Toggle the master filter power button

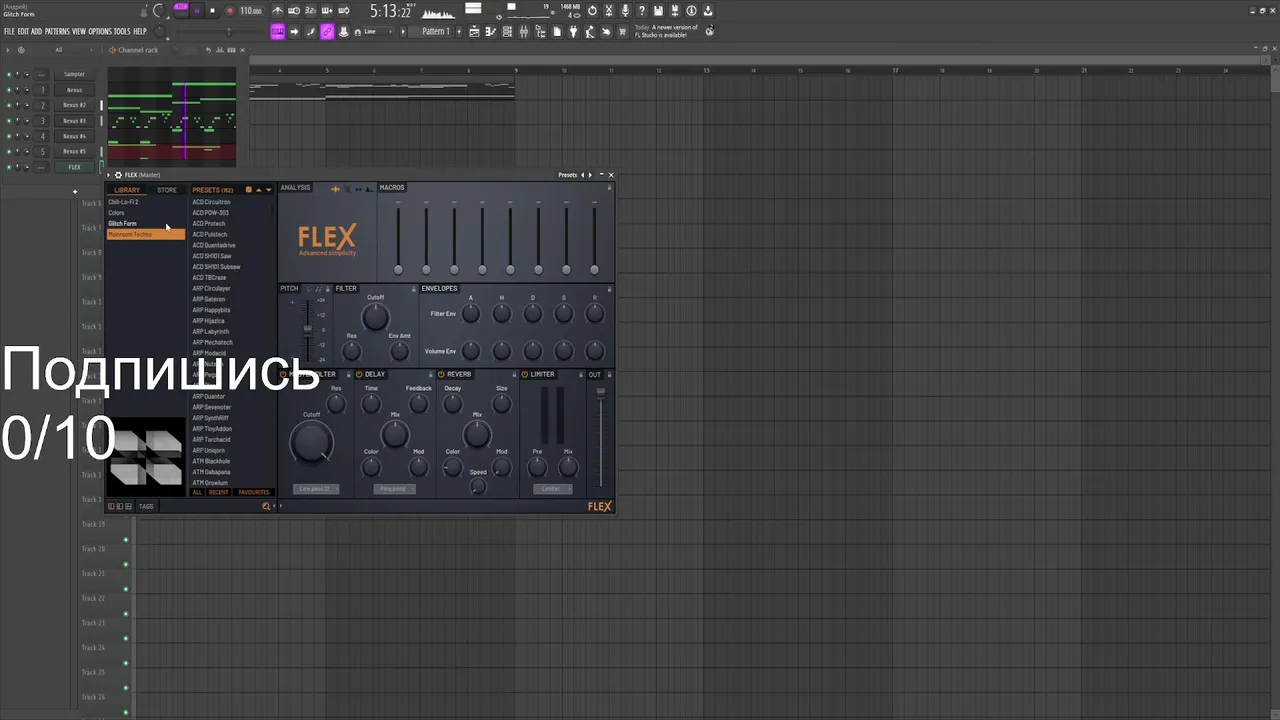click(283, 375)
